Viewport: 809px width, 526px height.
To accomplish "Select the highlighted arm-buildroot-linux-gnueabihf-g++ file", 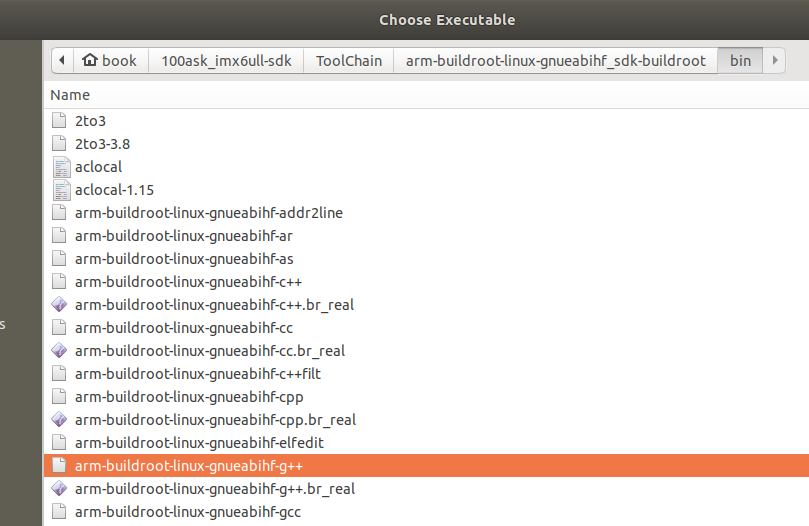I will pos(426,466).
